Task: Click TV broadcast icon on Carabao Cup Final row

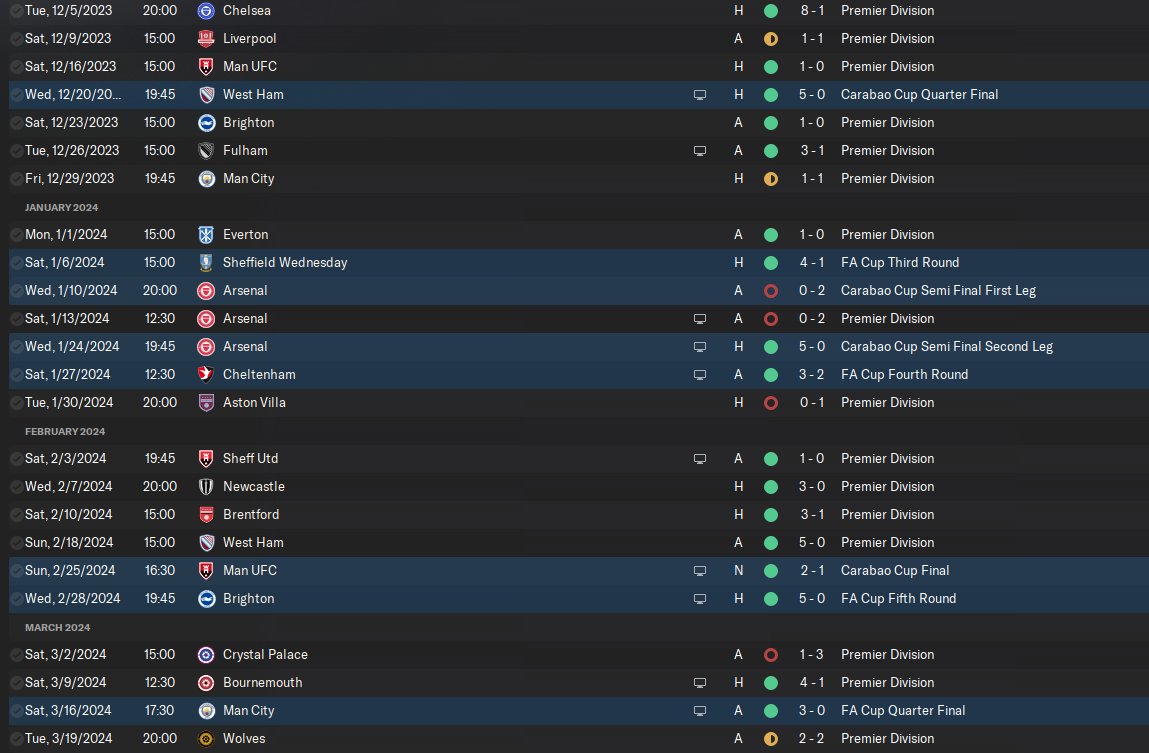Action: coord(700,571)
